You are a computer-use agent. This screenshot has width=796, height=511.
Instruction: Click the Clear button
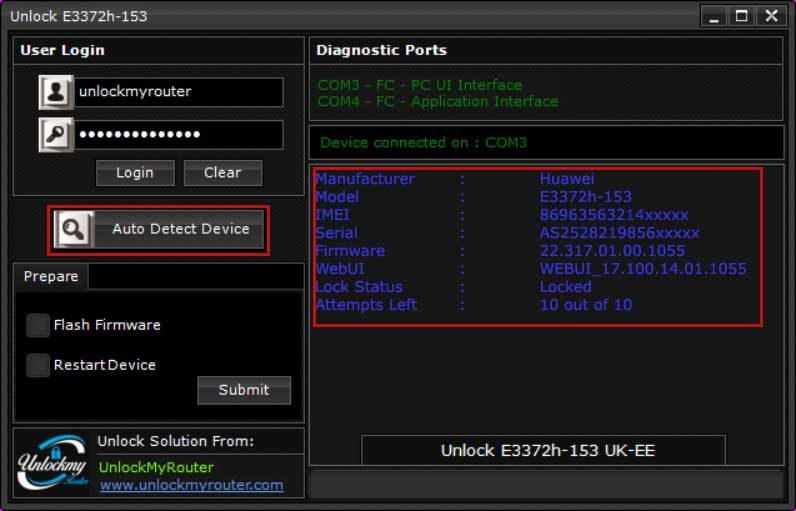click(223, 173)
